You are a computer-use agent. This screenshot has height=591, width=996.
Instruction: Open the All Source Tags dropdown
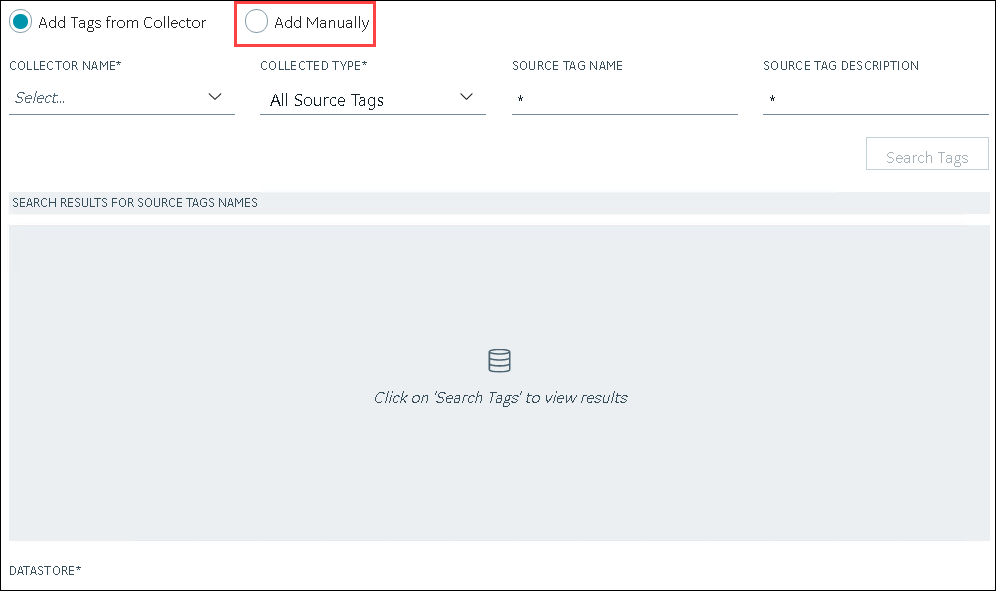pos(373,100)
